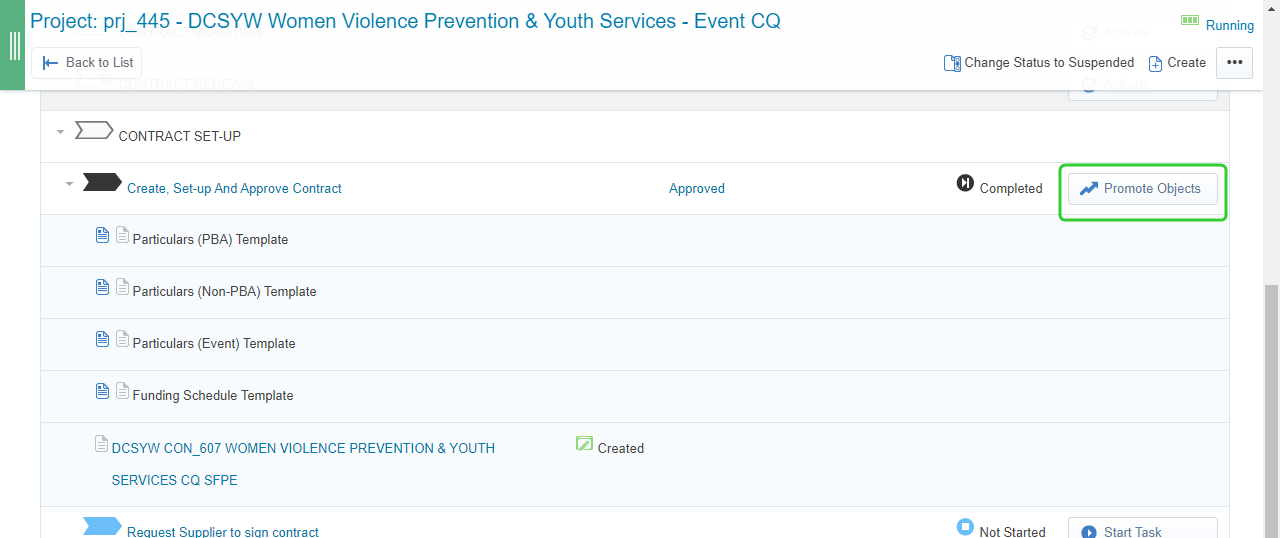Screen dimensions: 1280x538
Task: Click the green sidebar handle on the left edge
Action: point(12,45)
